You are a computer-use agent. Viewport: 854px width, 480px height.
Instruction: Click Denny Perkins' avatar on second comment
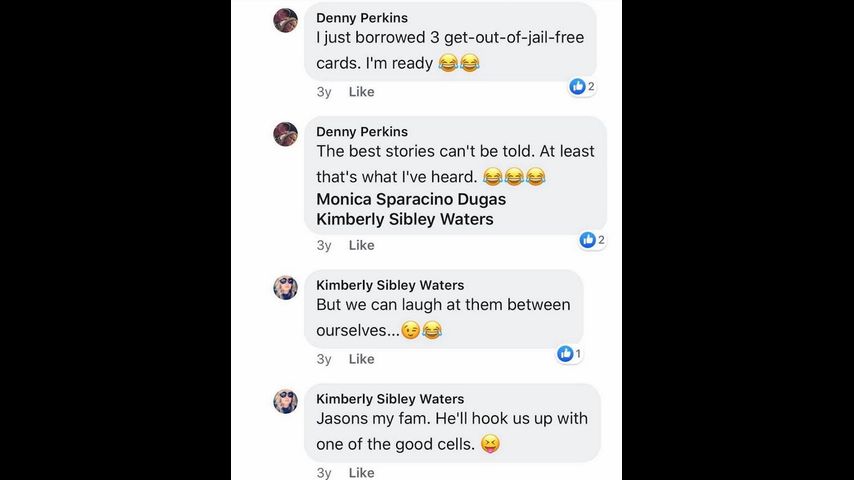point(286,134)
